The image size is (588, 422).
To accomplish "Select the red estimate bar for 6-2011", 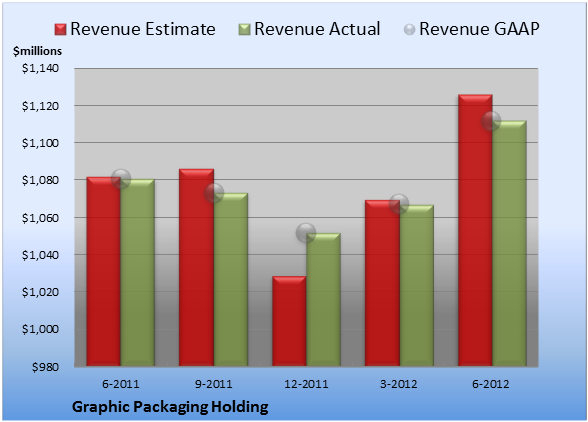I will click(104, 271).
